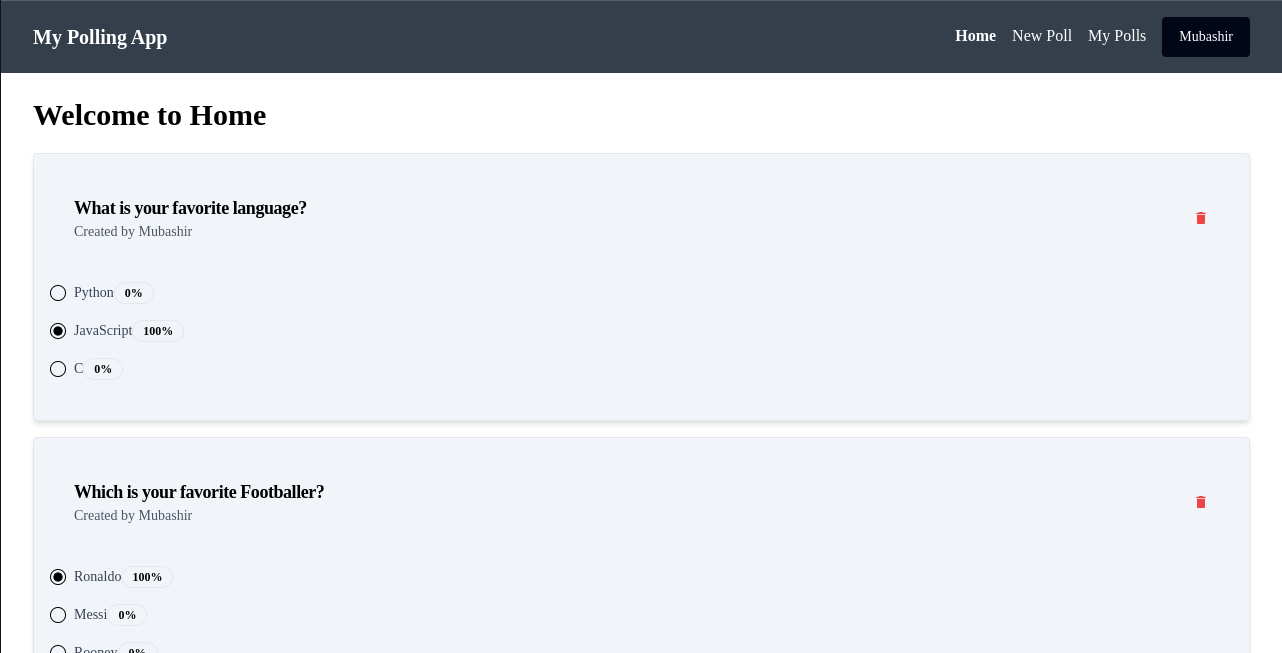Choose the C radio option

click(58, 369)
